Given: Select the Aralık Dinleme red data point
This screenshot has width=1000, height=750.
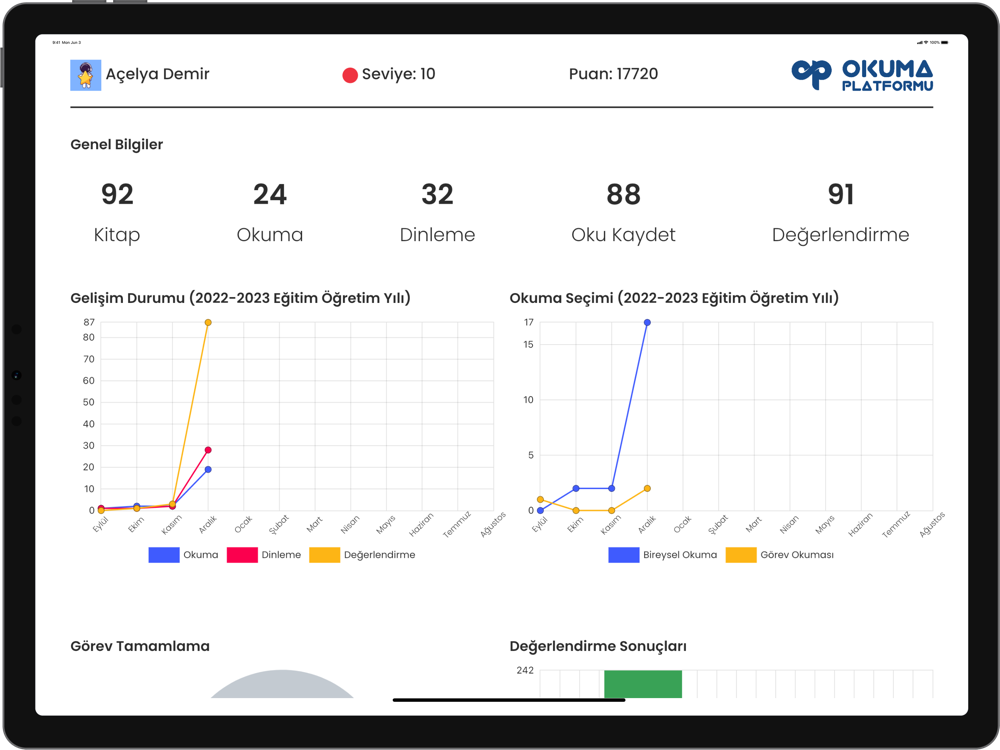Looking at the screenshot, I should [208, 450].
